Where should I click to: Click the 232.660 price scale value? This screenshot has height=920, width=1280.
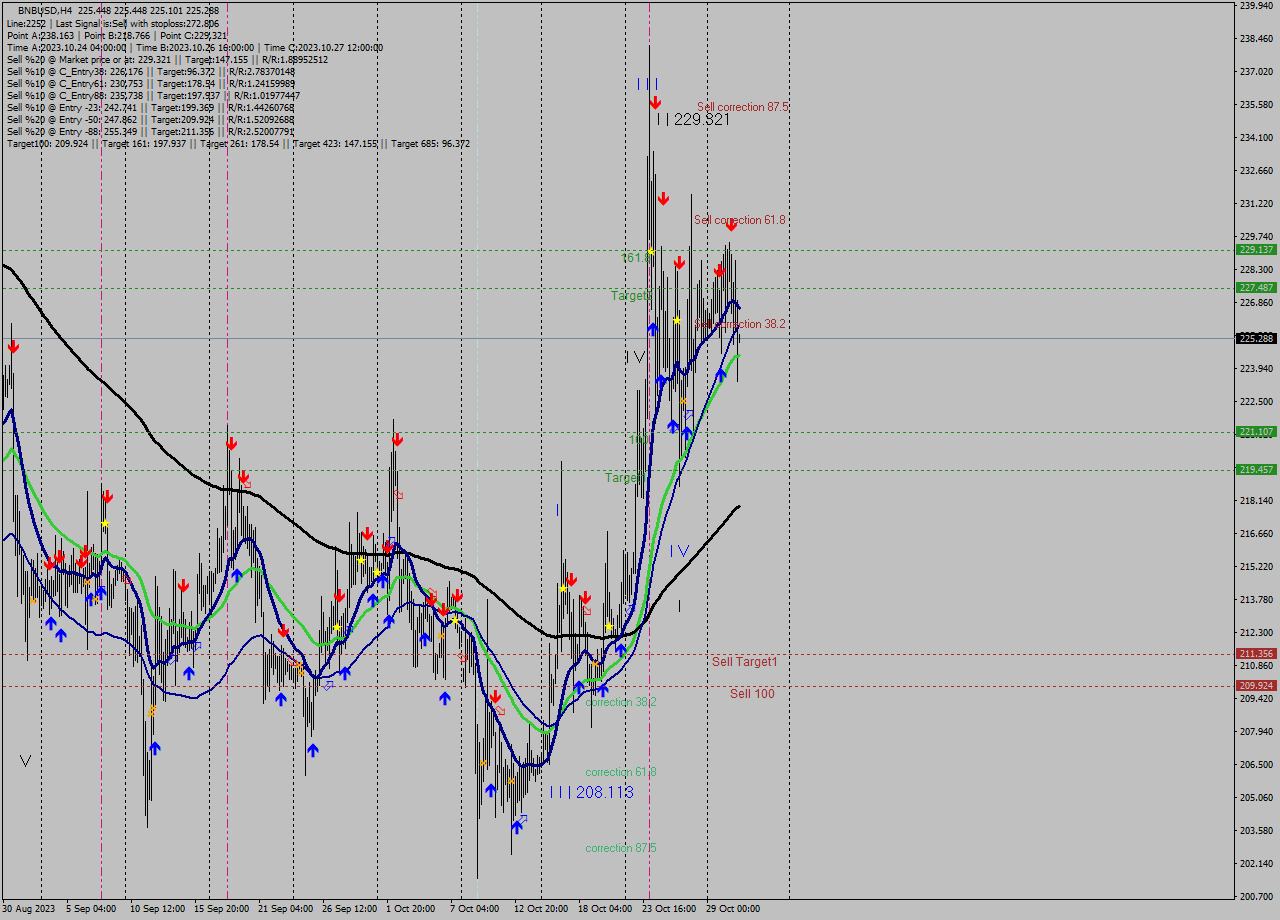[x=1256, y=170]
